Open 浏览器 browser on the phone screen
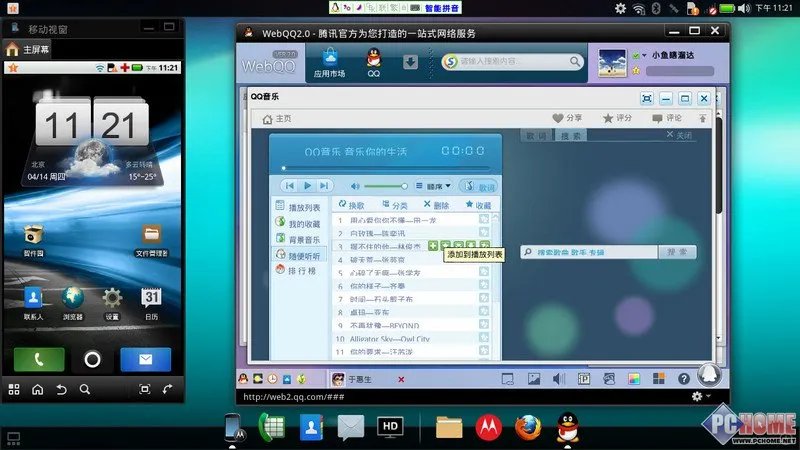This screenshot has width=800, height=450. tap(72, 304)
